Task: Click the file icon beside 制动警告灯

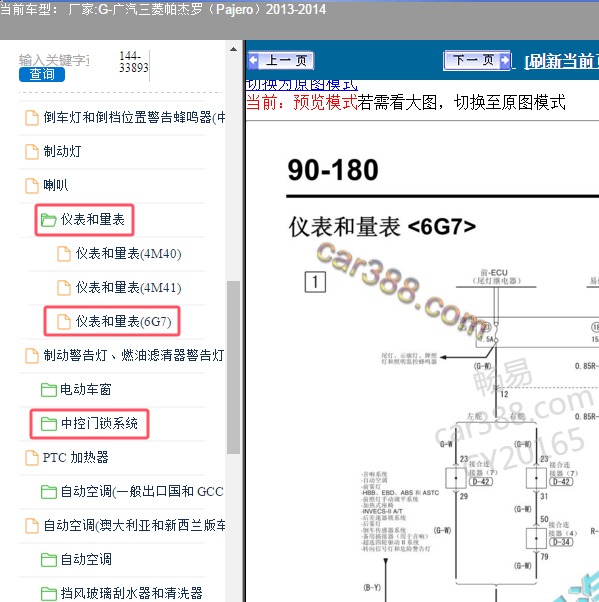Action: (32, 356)
